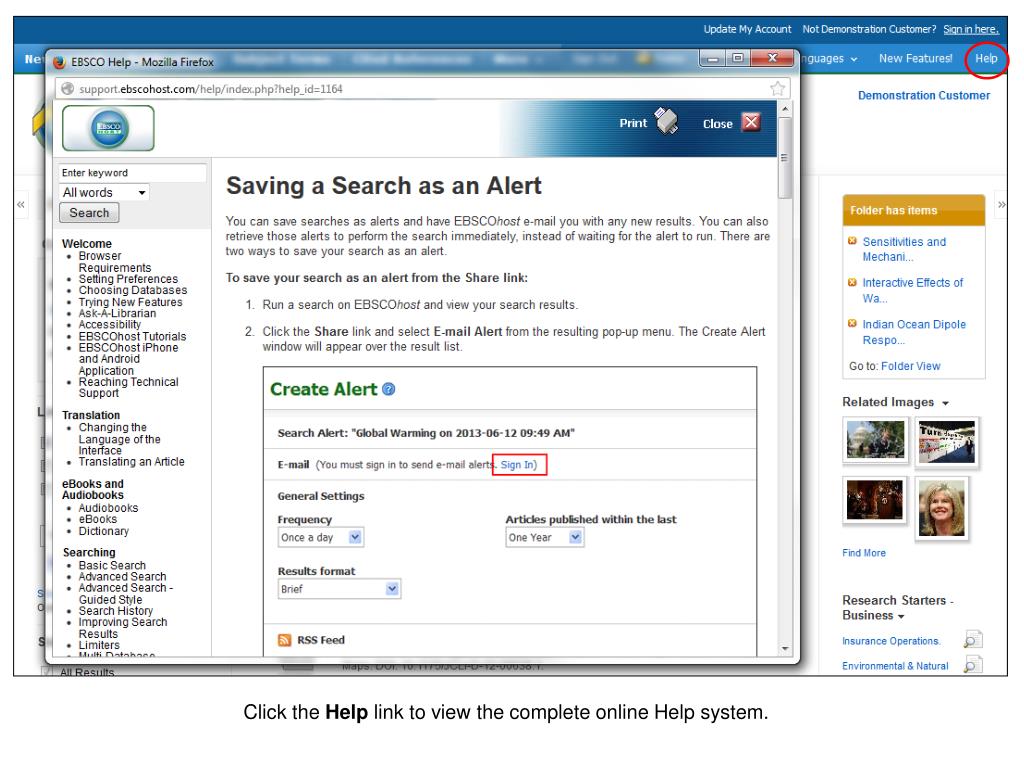
Task: Remove Interactive Effects of Wa... folder item icon
Action: pos(852,282)
